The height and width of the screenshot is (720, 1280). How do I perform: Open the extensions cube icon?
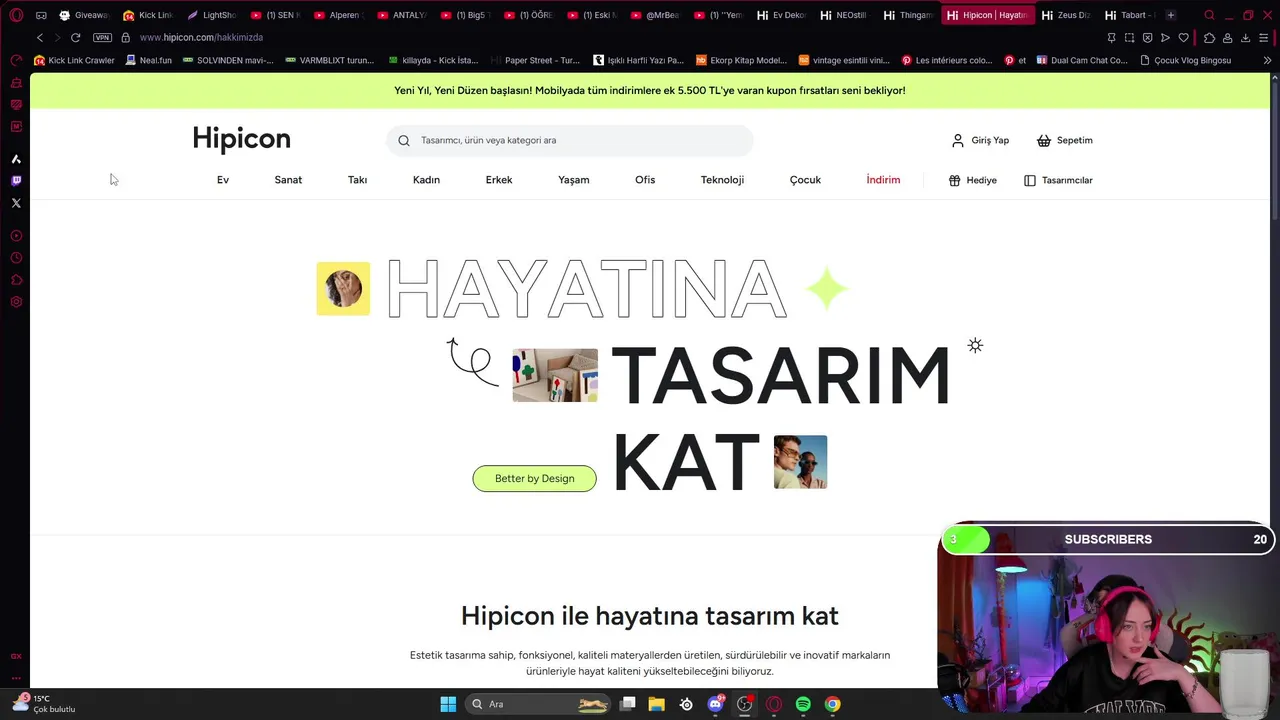pos(1209,38)
